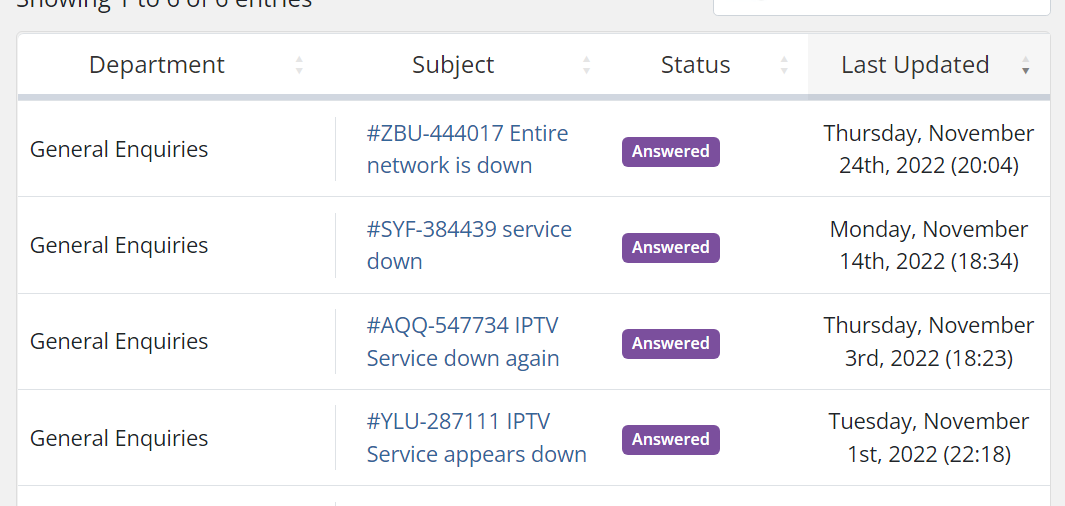Click the Last Updated column header
This screenshot has width=1065, height=506.
(x=915, y=65)
